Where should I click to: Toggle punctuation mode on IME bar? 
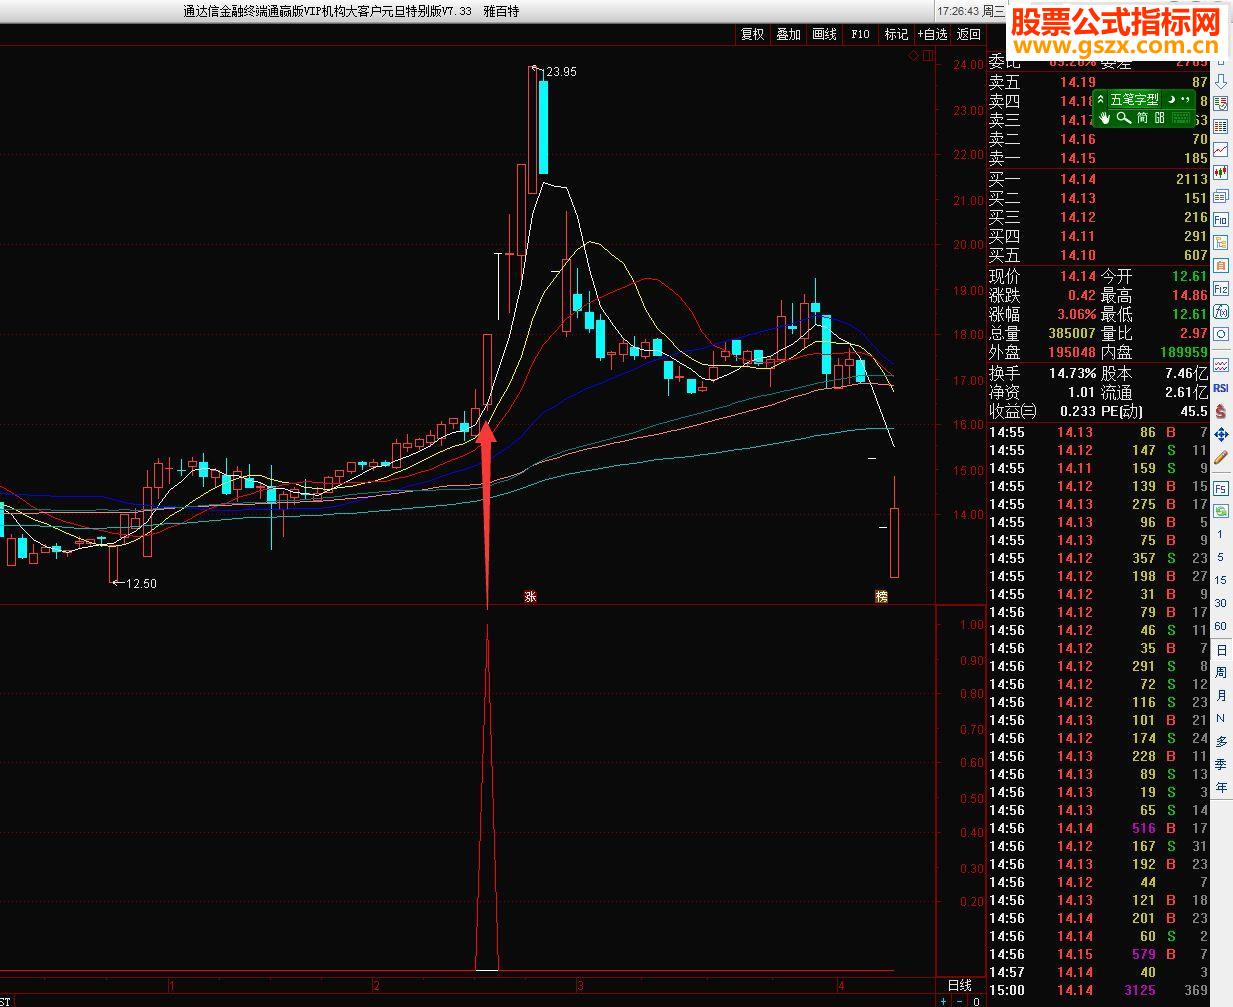click(x=1185, y=99)
